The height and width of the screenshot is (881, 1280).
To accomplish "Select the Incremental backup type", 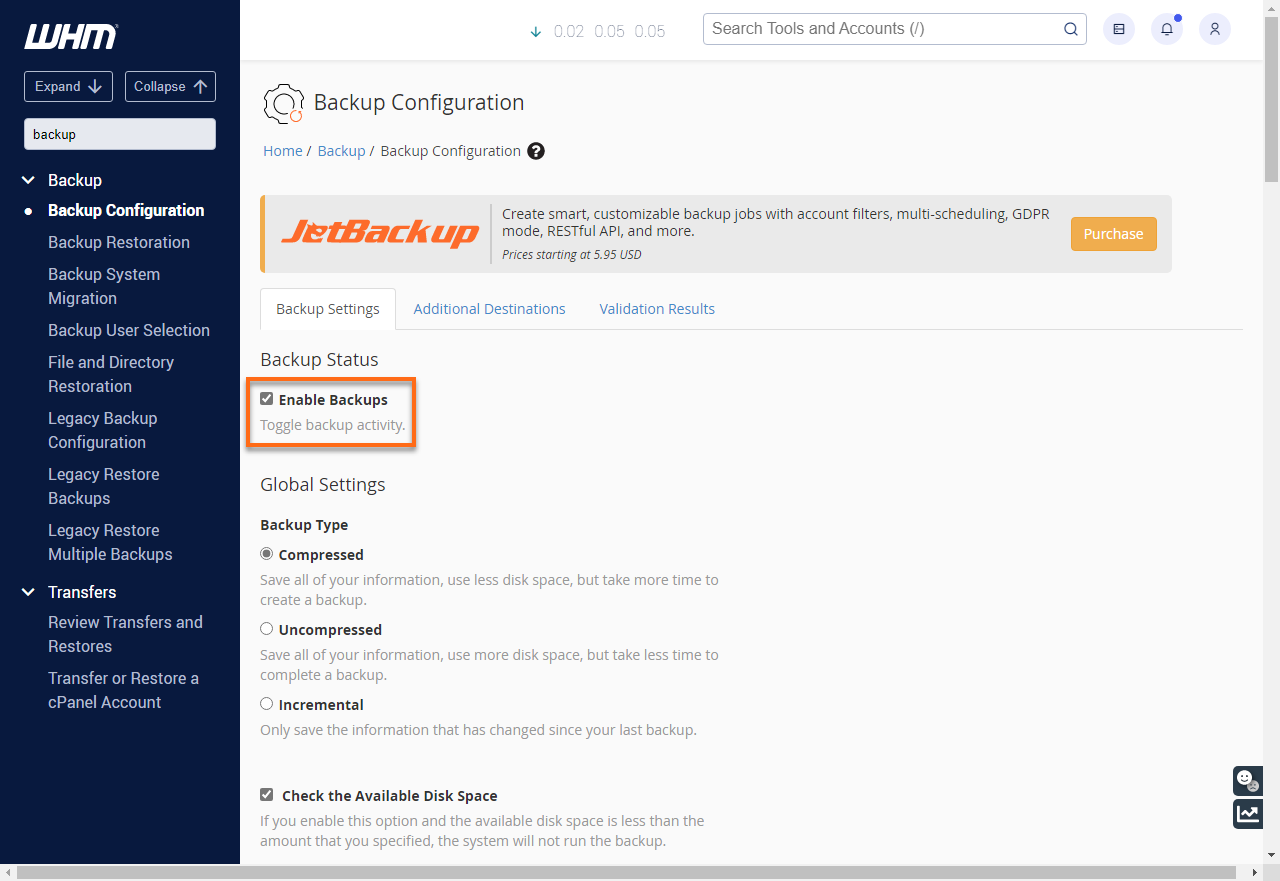I will tap(266, 703).
